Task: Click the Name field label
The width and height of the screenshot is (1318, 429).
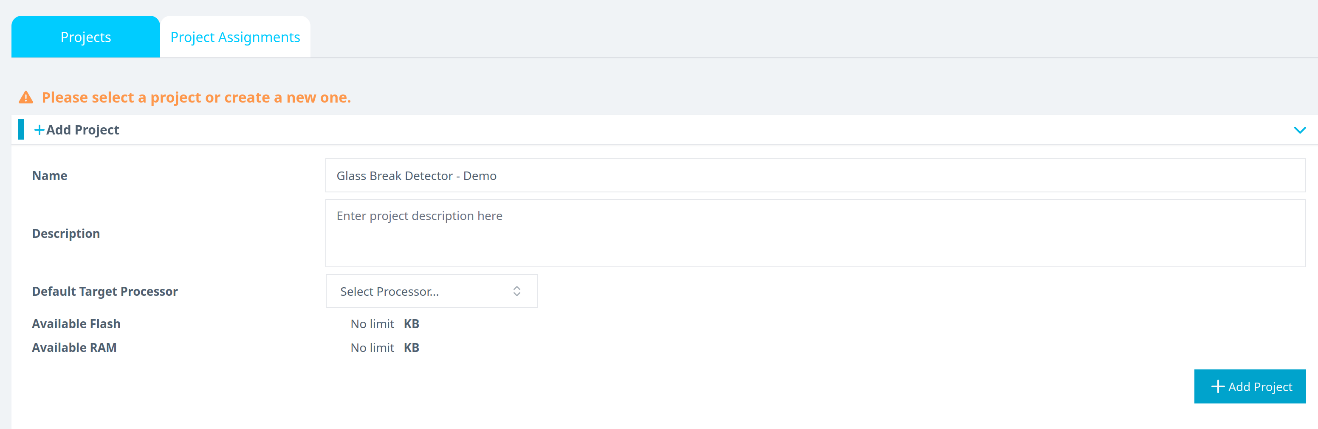Action: pyautogui.click(x=50, y=176)
